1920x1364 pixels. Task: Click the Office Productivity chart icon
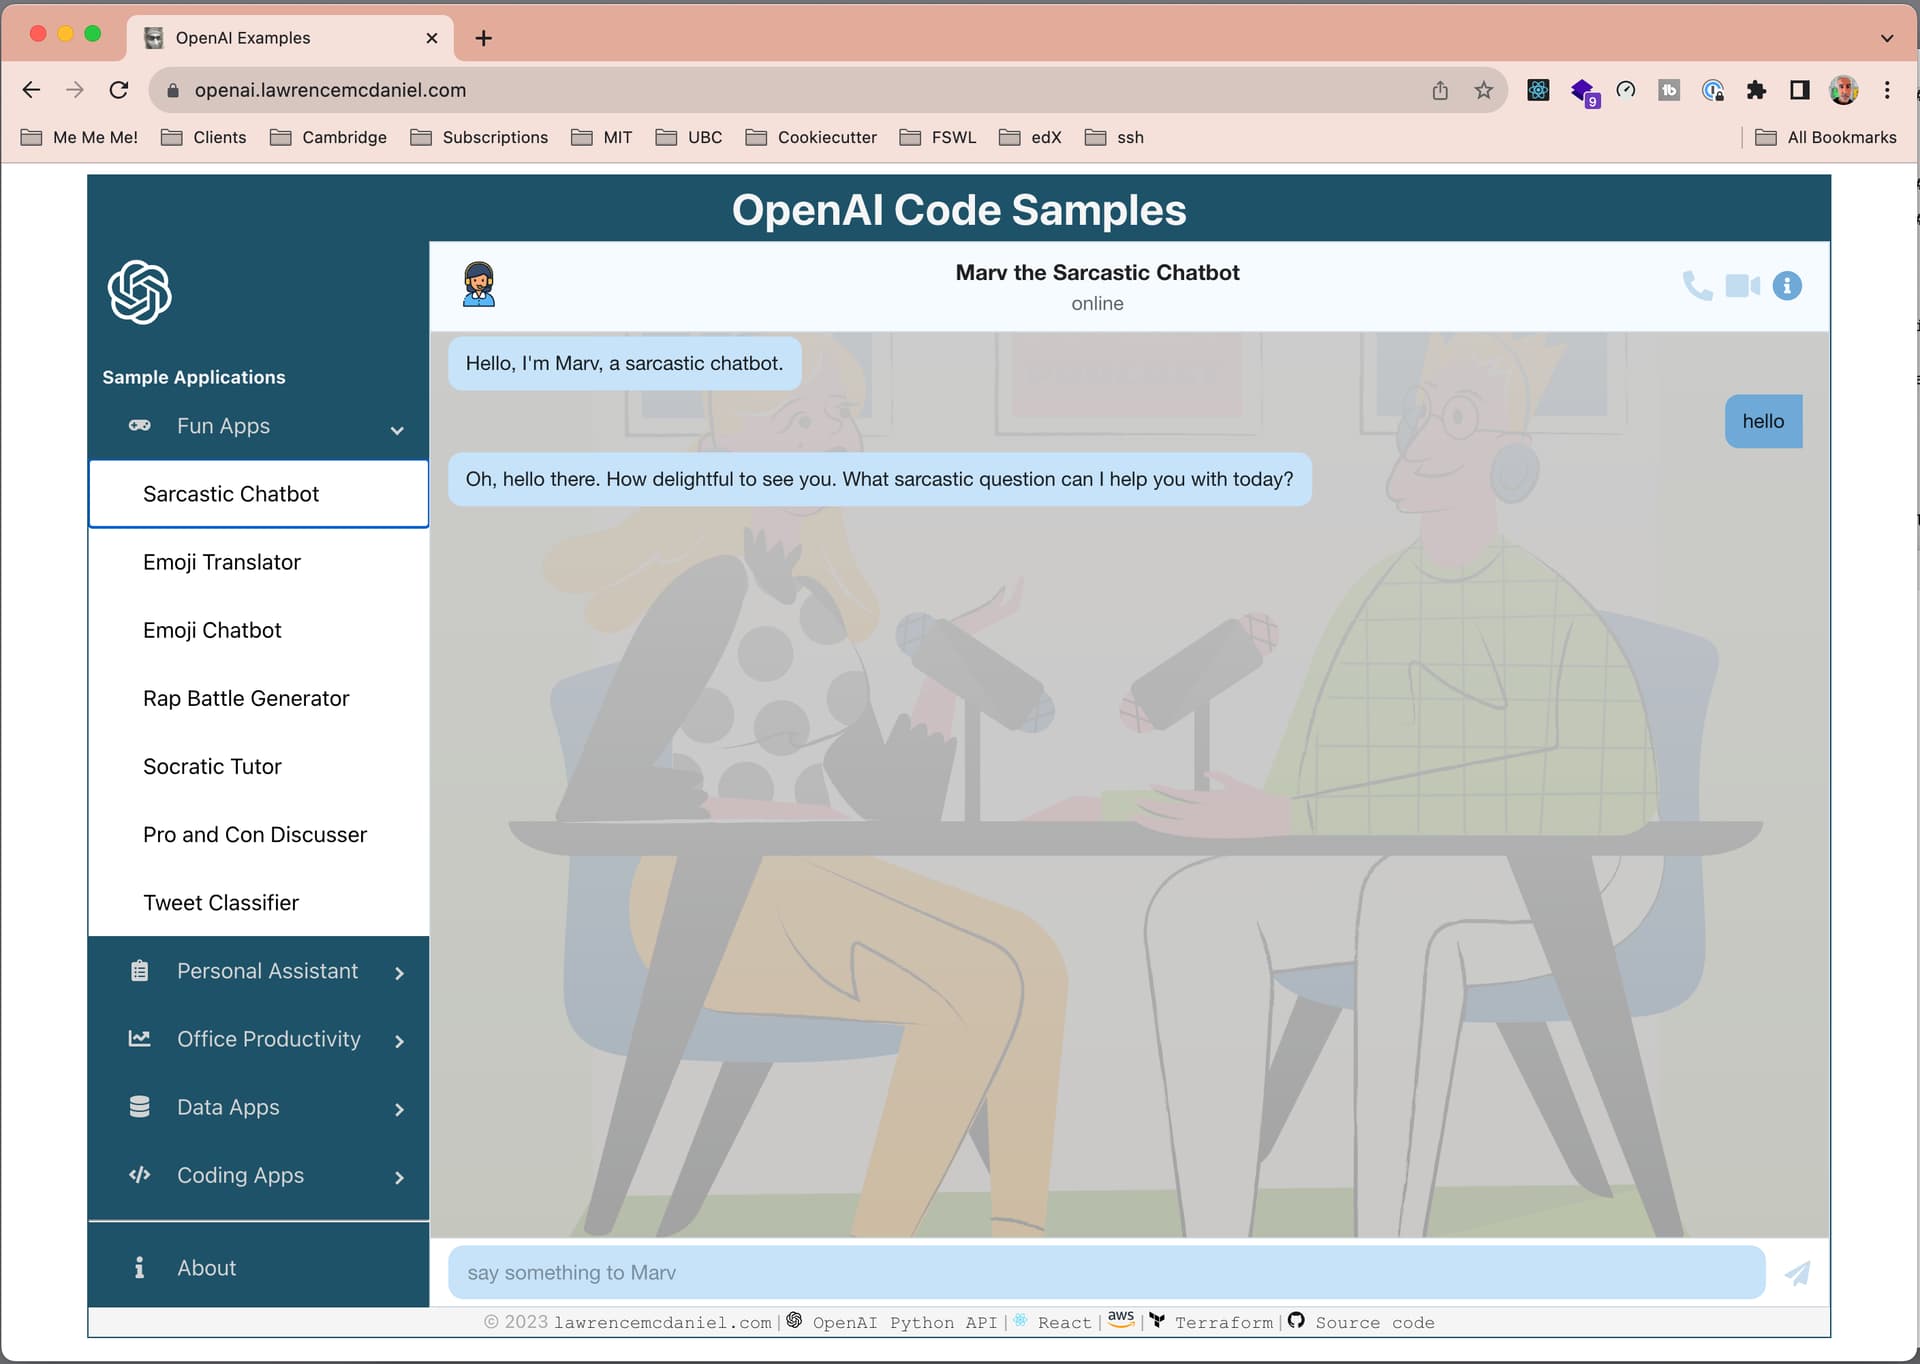[140, 1039]
